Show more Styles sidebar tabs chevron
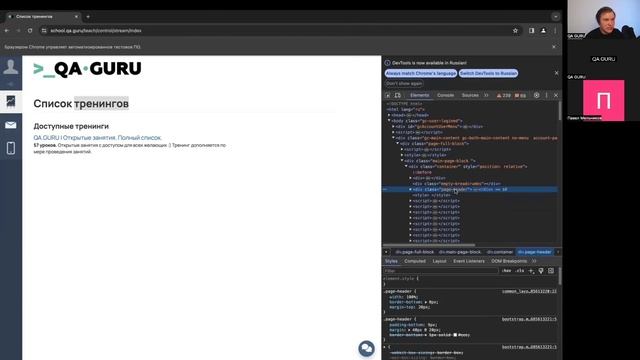The height and width of the screenshot is (360, 640). (534, 261)
